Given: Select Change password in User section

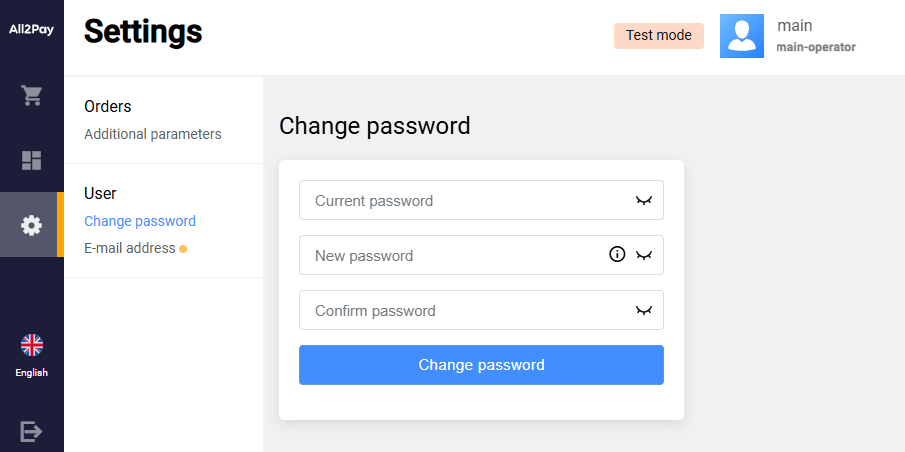Looking at the screenshot, I should [140, 221].
